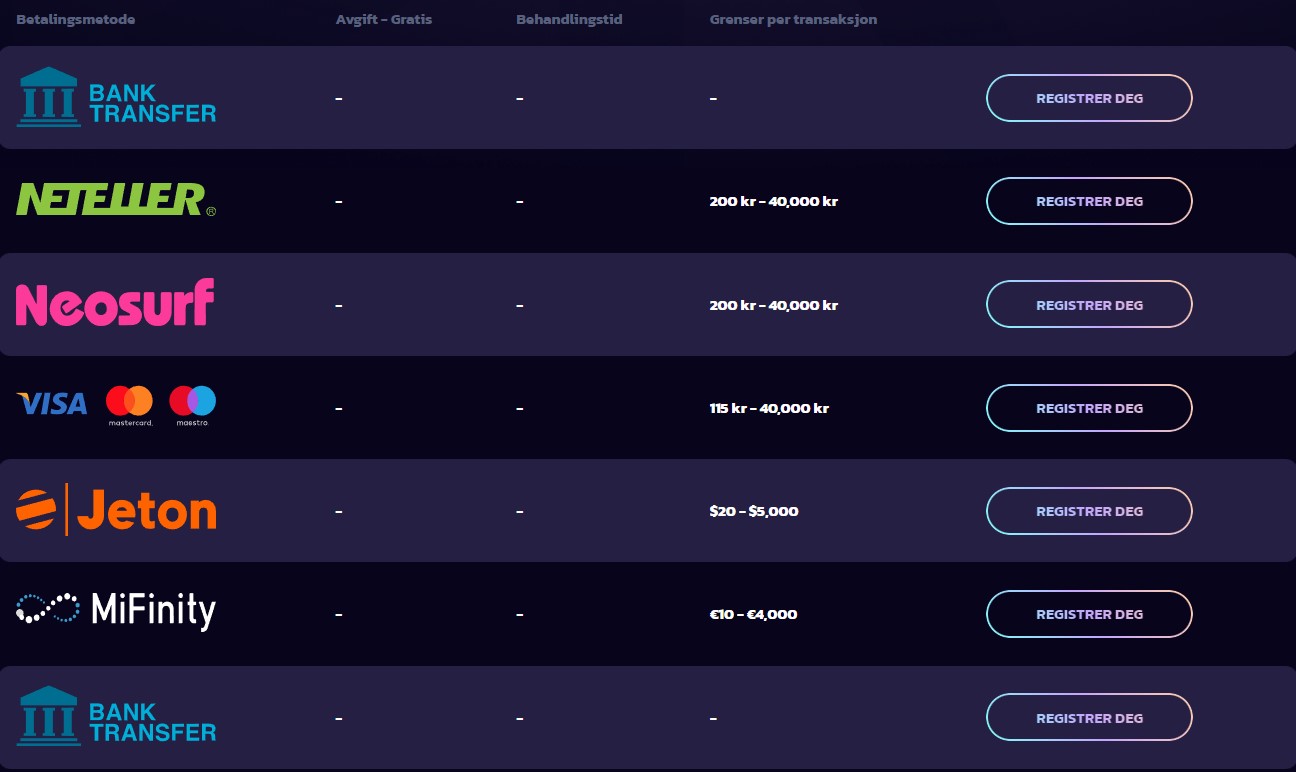
Task: Click the MiFinity logo
Action: [116, 611]
